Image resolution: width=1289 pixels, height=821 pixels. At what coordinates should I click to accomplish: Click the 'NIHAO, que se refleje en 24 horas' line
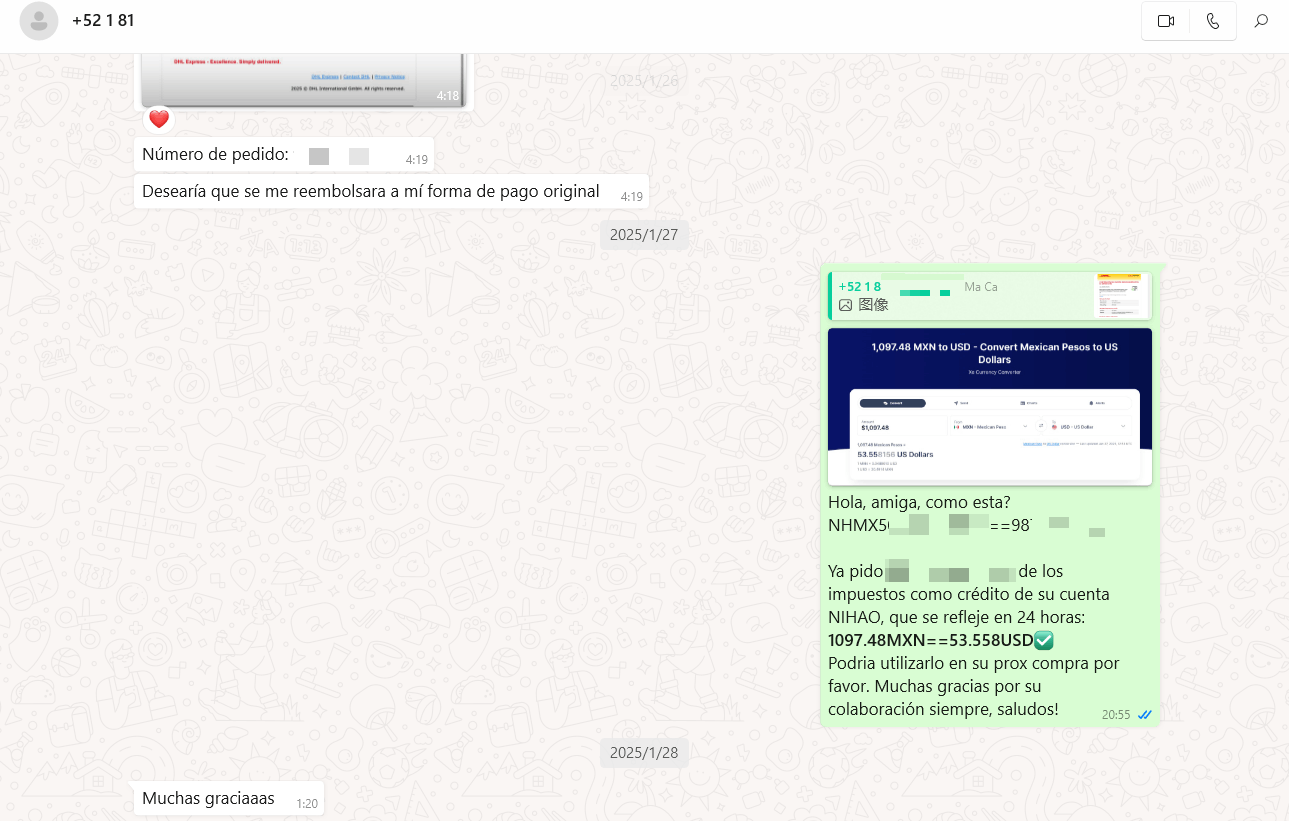(x=956, y=617)
